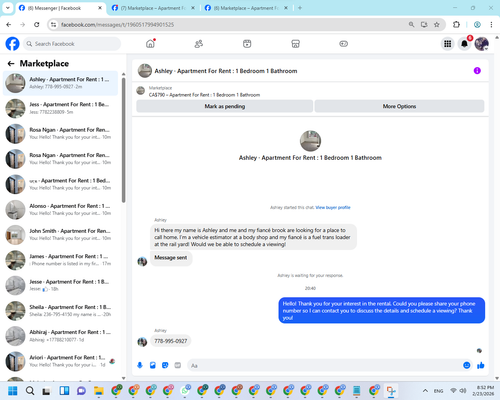Image resolution: width=500 pixels, height=400 pixels.
Task: Open the Marketplace storefront icon
Action: pyautogui.click(x=295, y=44)
